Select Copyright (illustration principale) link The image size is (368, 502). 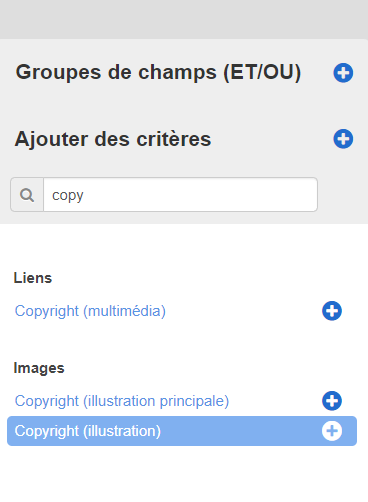point(122,401)
